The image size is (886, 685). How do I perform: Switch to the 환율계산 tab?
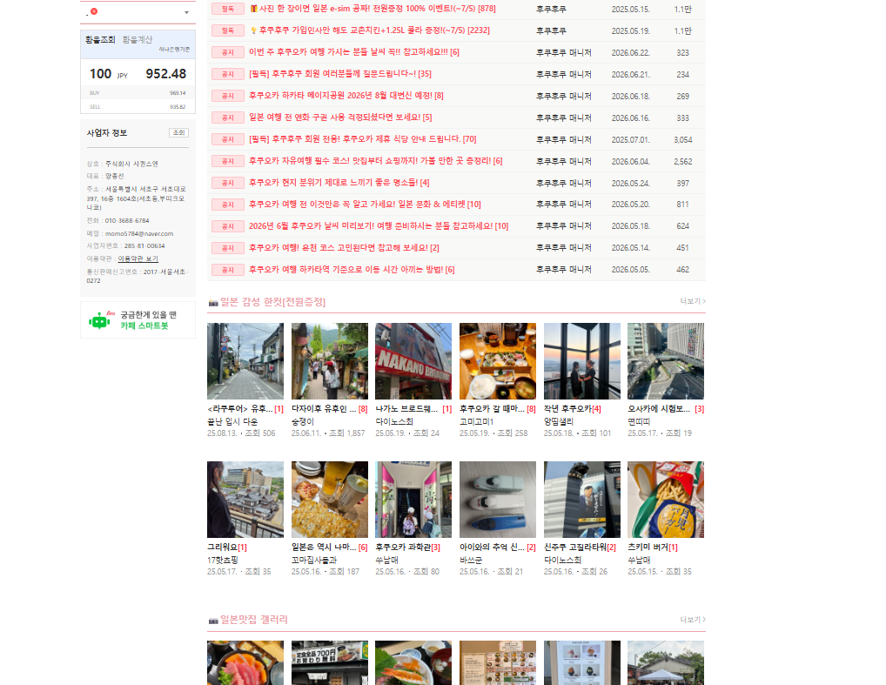[x=137, y=40]
